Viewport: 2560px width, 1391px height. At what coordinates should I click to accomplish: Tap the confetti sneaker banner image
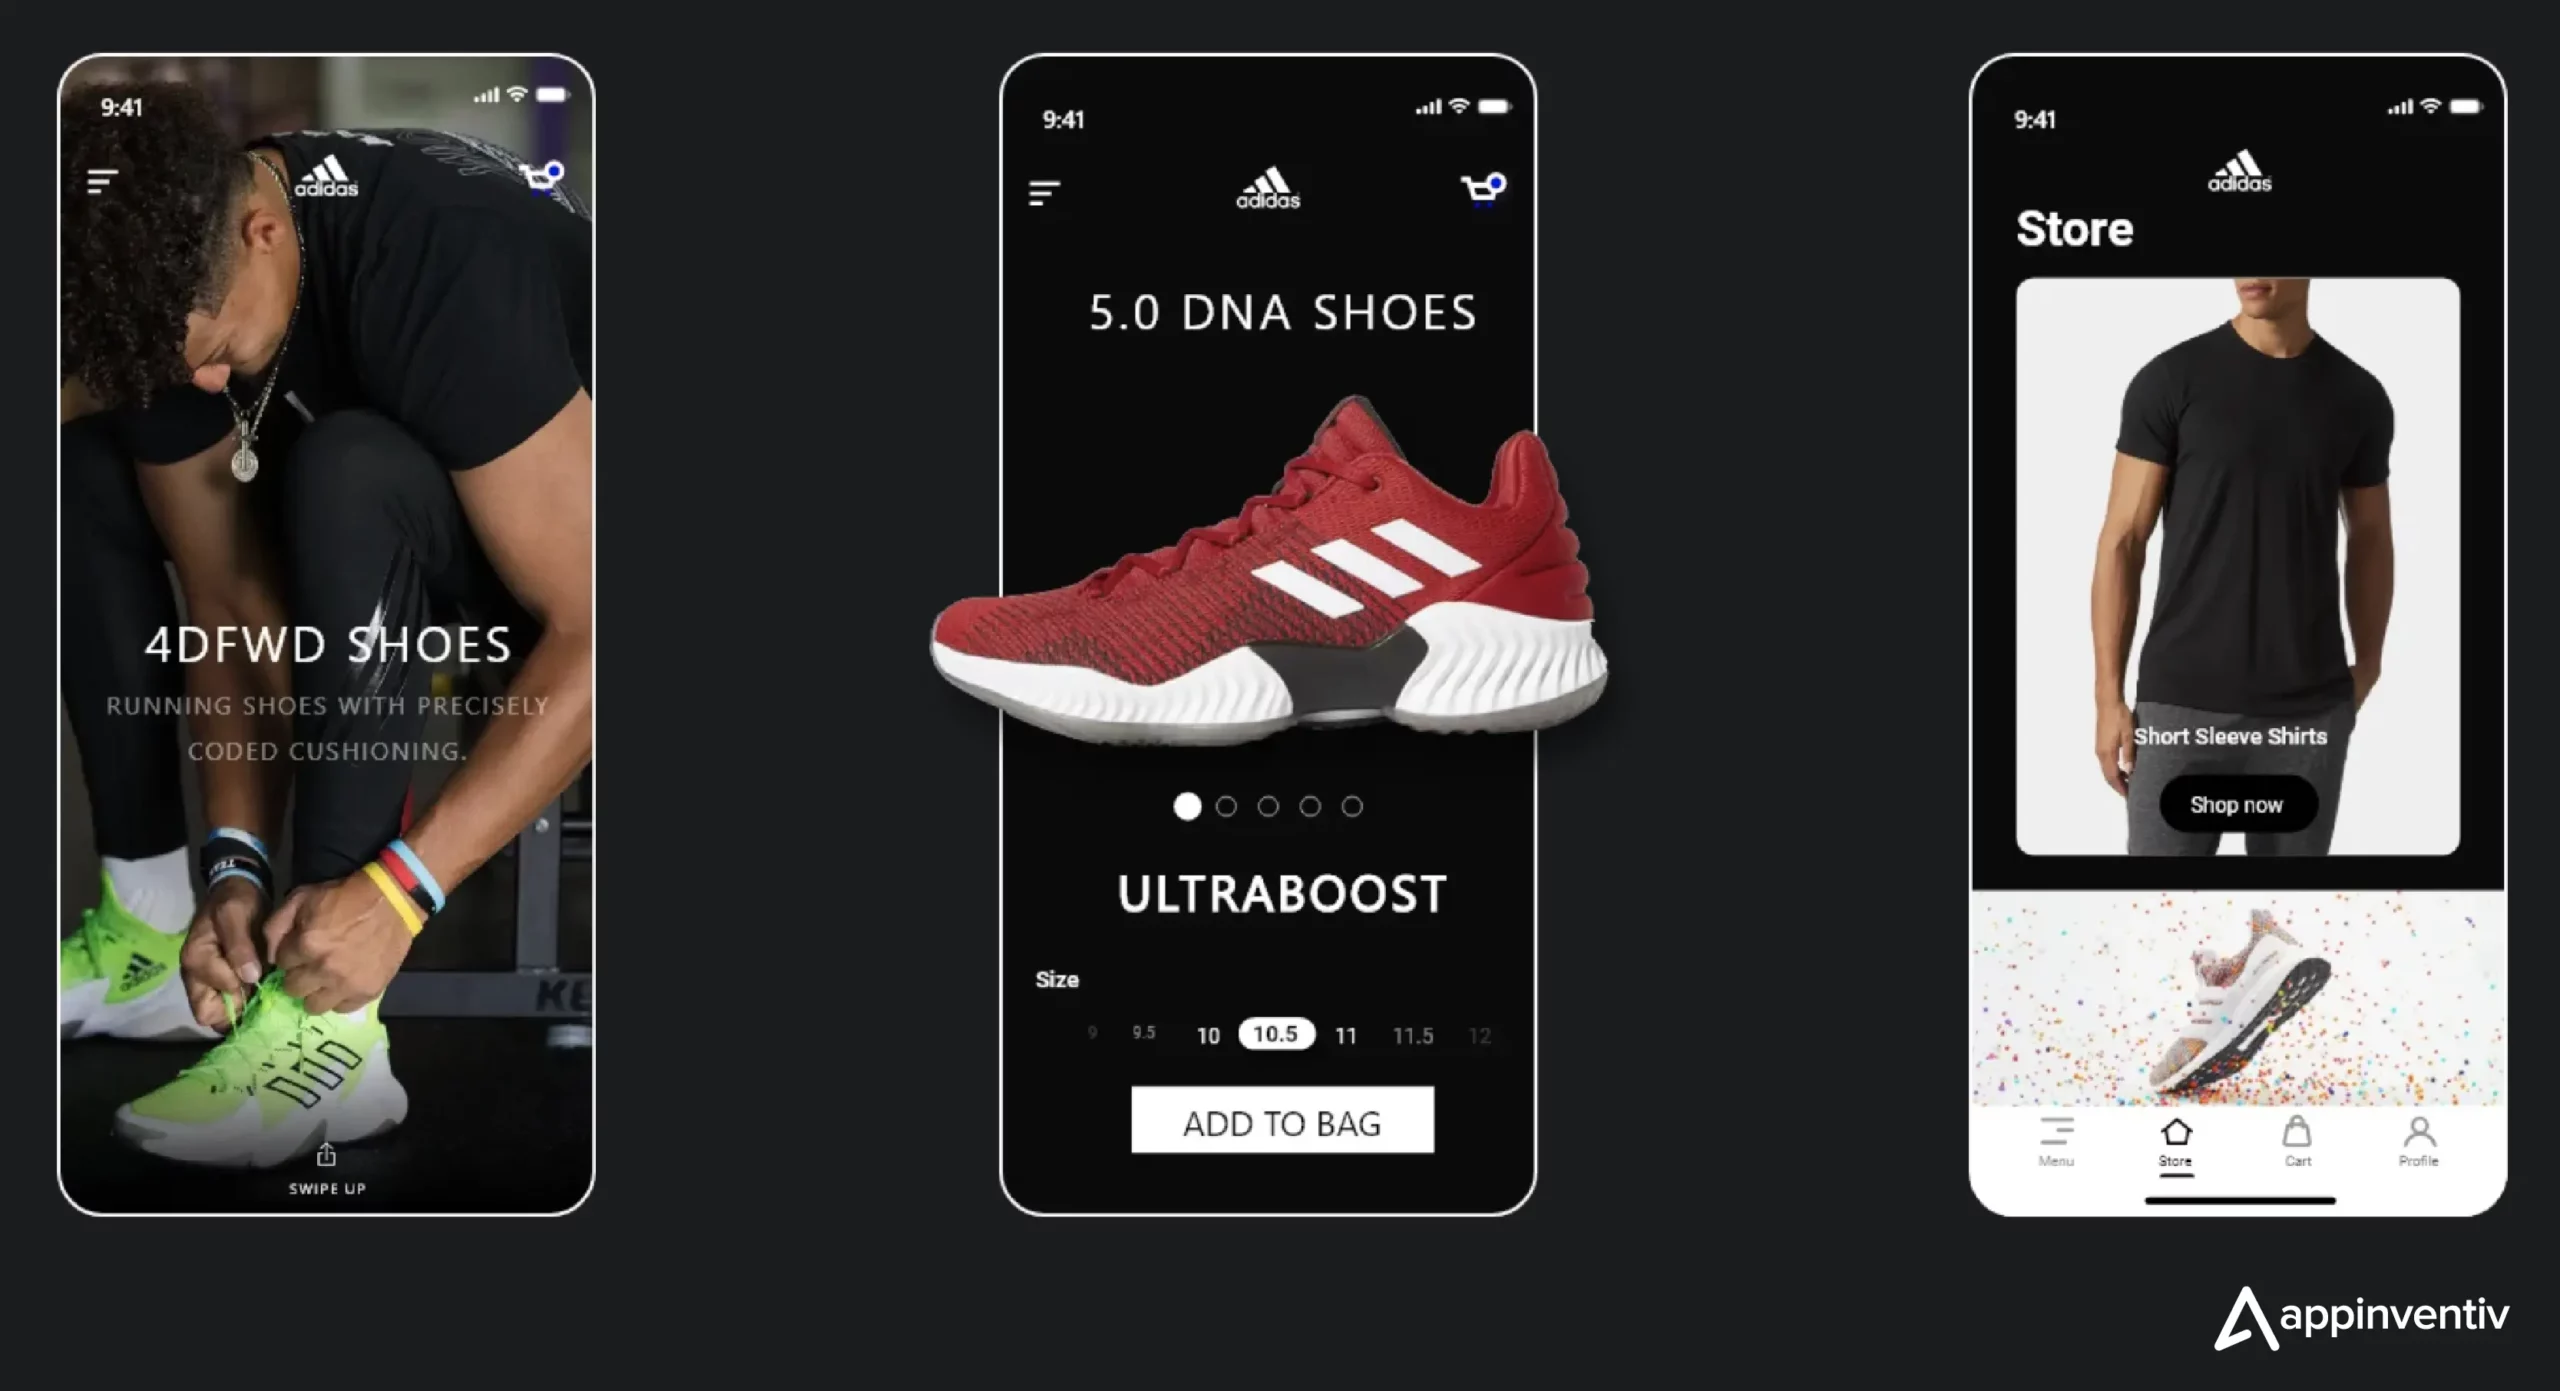2238,998
